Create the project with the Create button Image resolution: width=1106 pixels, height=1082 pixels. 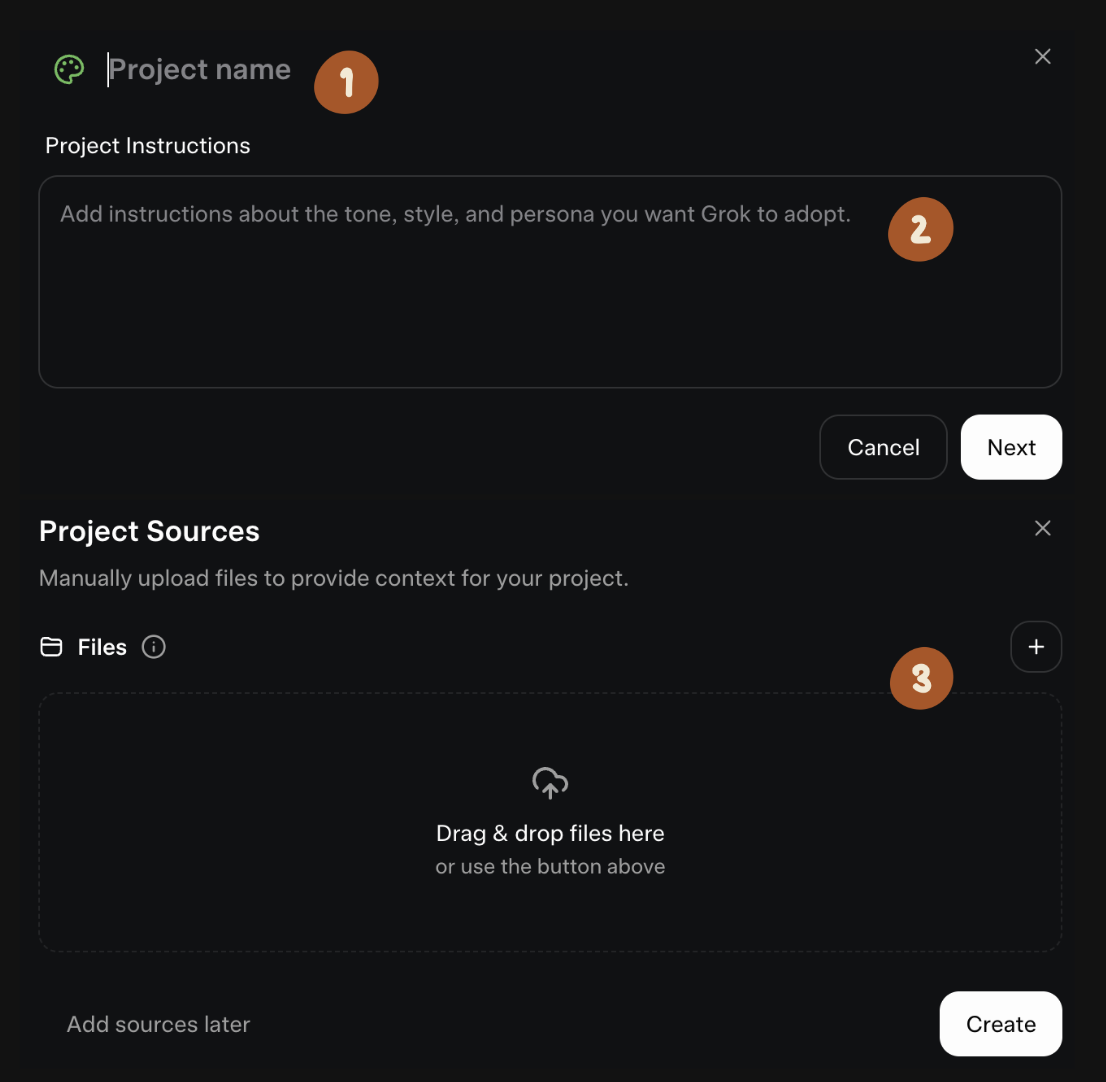click(1000, 1024)
